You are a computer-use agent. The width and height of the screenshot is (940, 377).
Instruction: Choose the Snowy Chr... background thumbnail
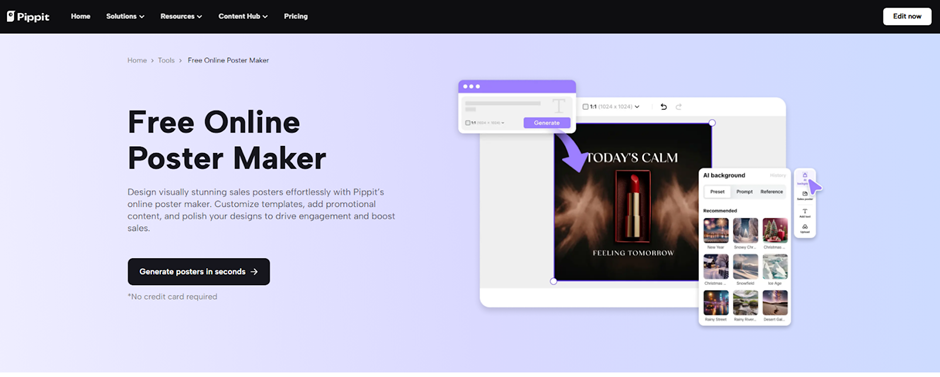pos(745,230)
